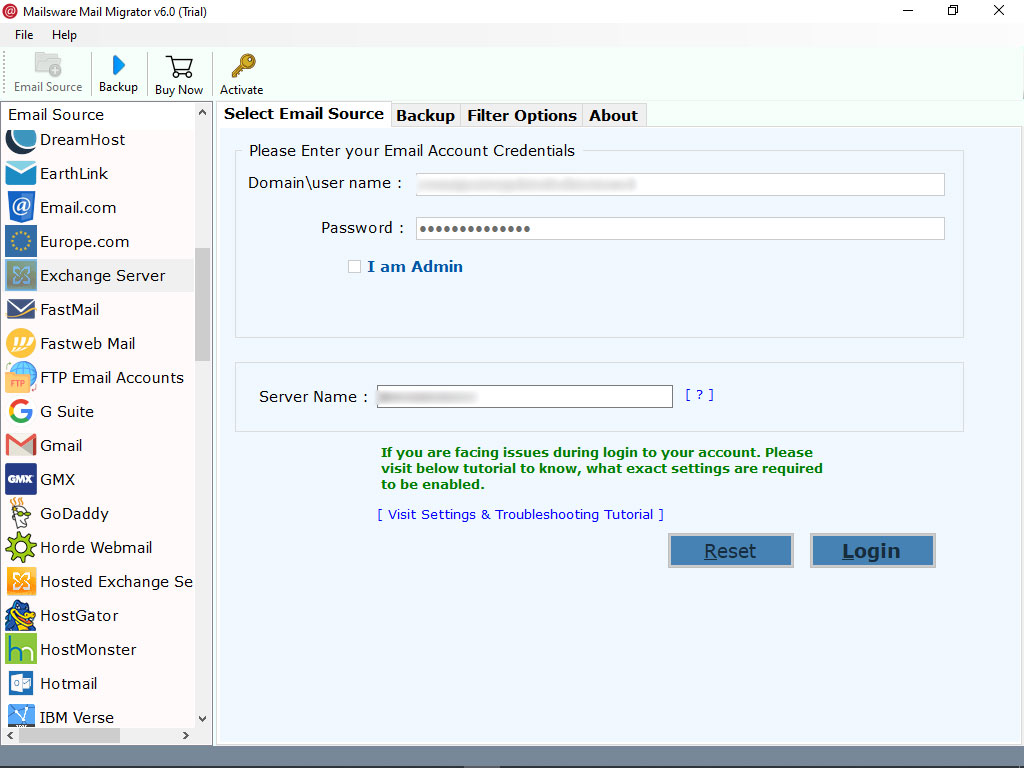The width and height of the screenshot is (1024, 768).
Task: Switch to the About tab
Action: (613, 116)
